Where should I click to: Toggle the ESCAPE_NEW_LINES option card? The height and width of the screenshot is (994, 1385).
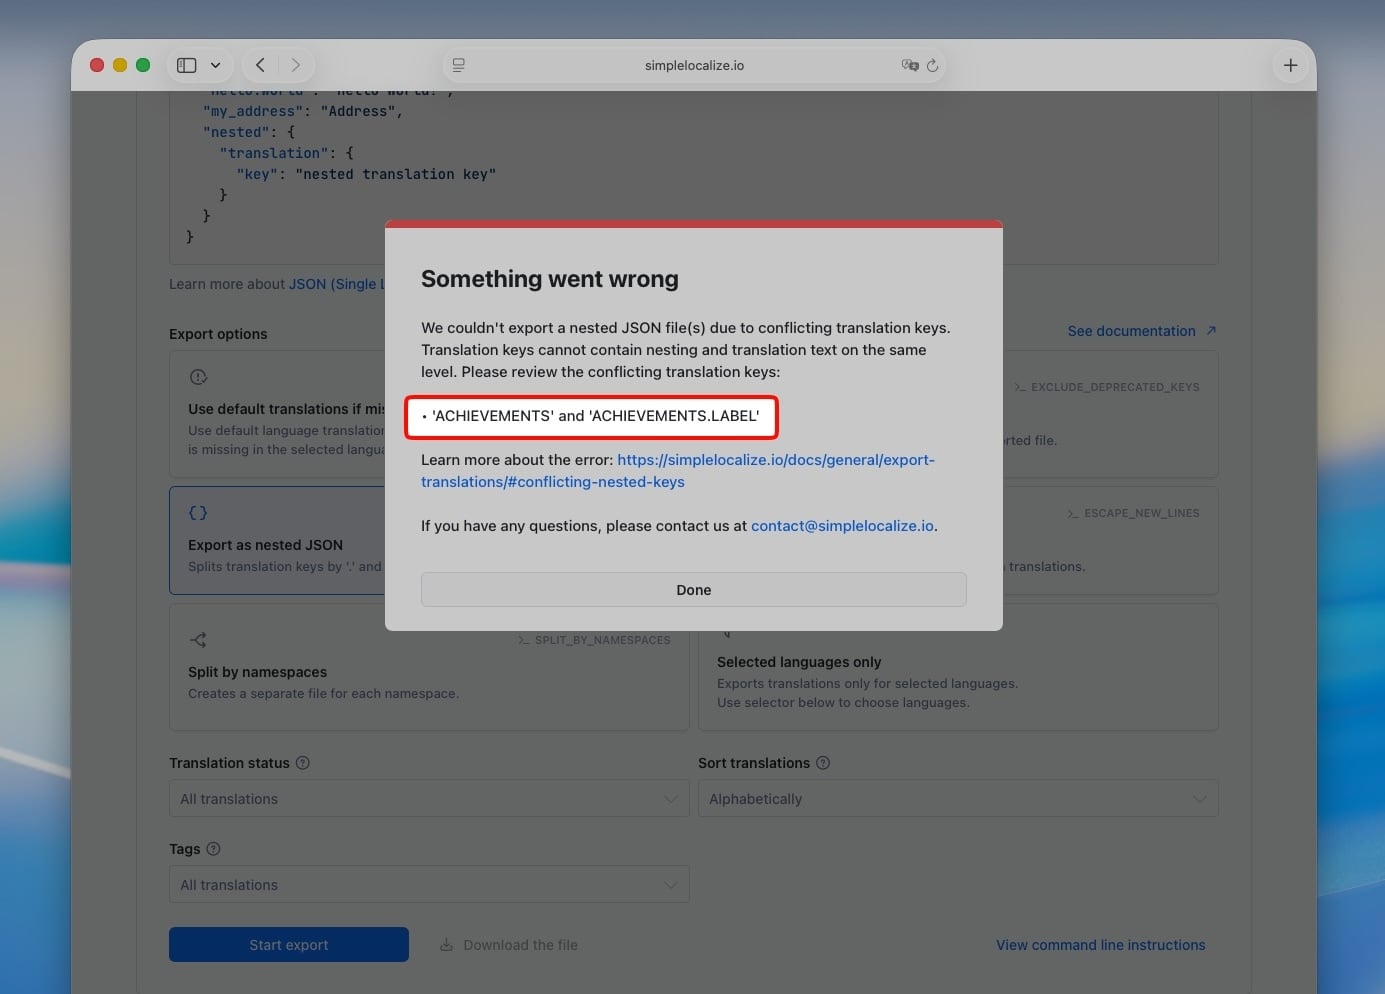click(1110, 540)
